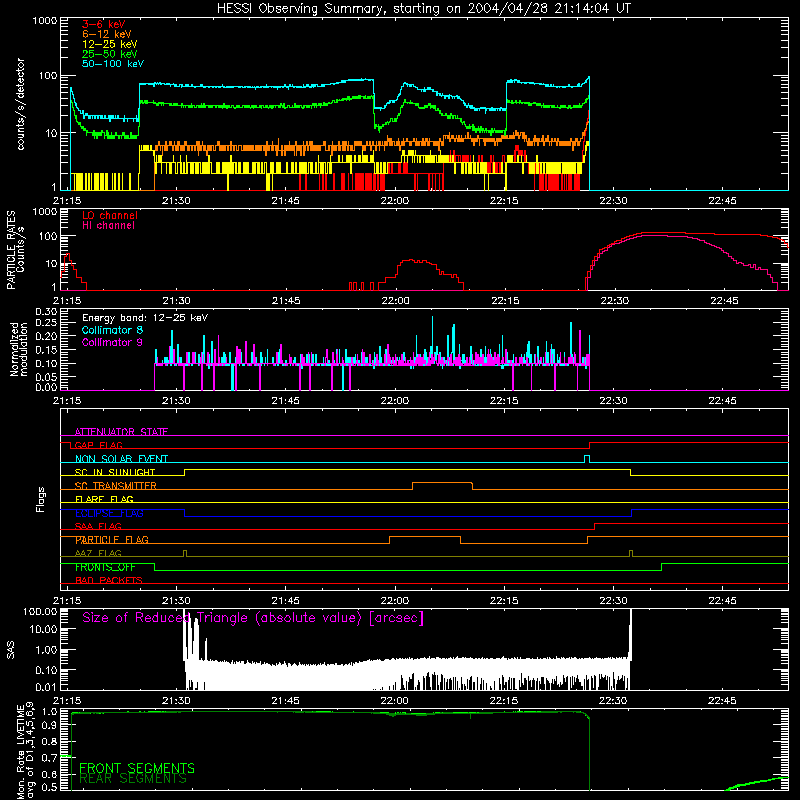Viewport: 800px width, 800px height.
Task: Click the PARTICLE_FLAG label
Action: (112, 540)
